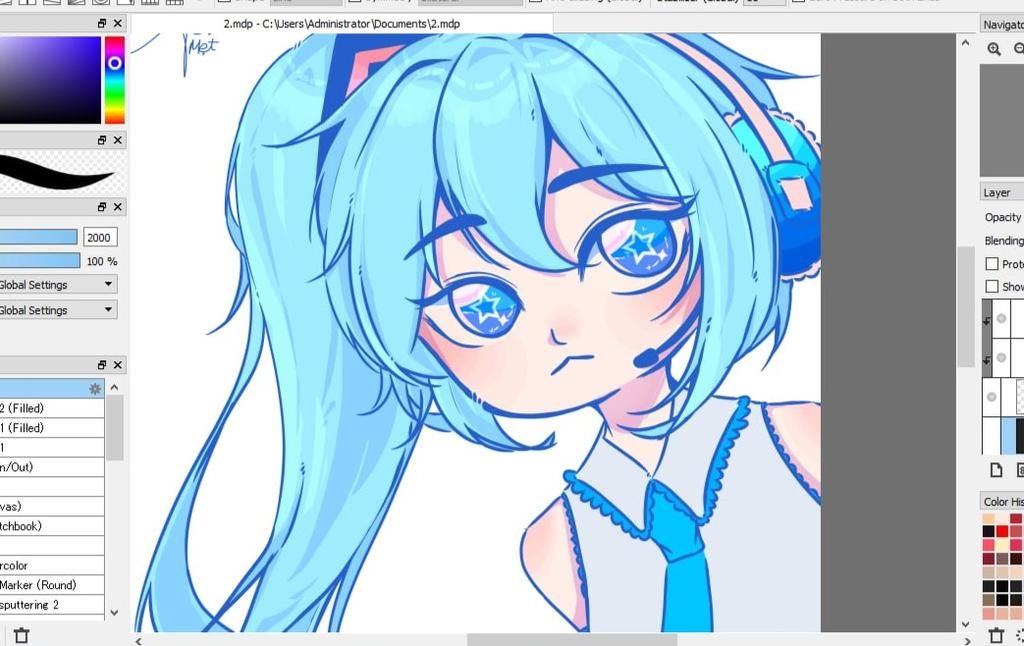Delete the selected brush with the trash icon

click(x=22, y=635)
